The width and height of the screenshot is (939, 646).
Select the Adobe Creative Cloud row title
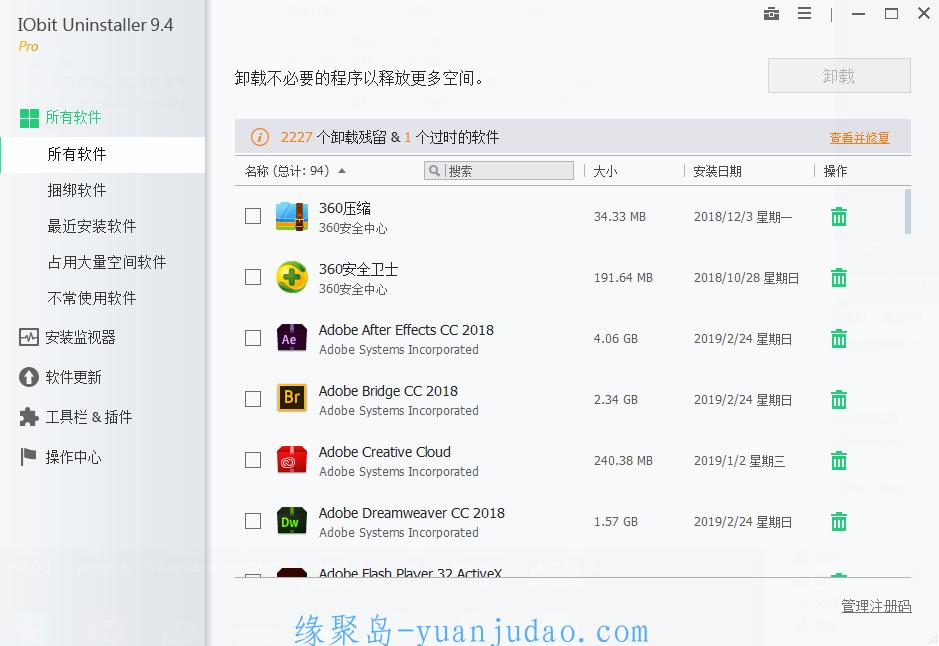(x=384, y=452)
